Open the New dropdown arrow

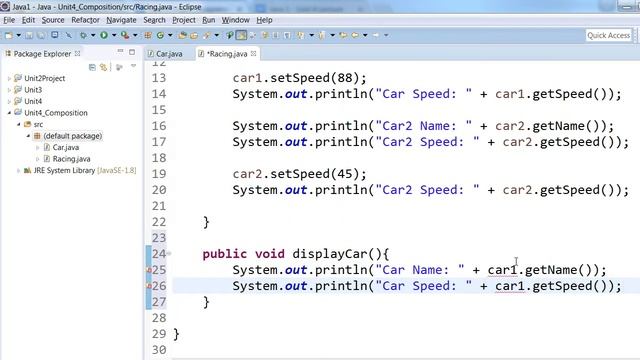[19, 35]
